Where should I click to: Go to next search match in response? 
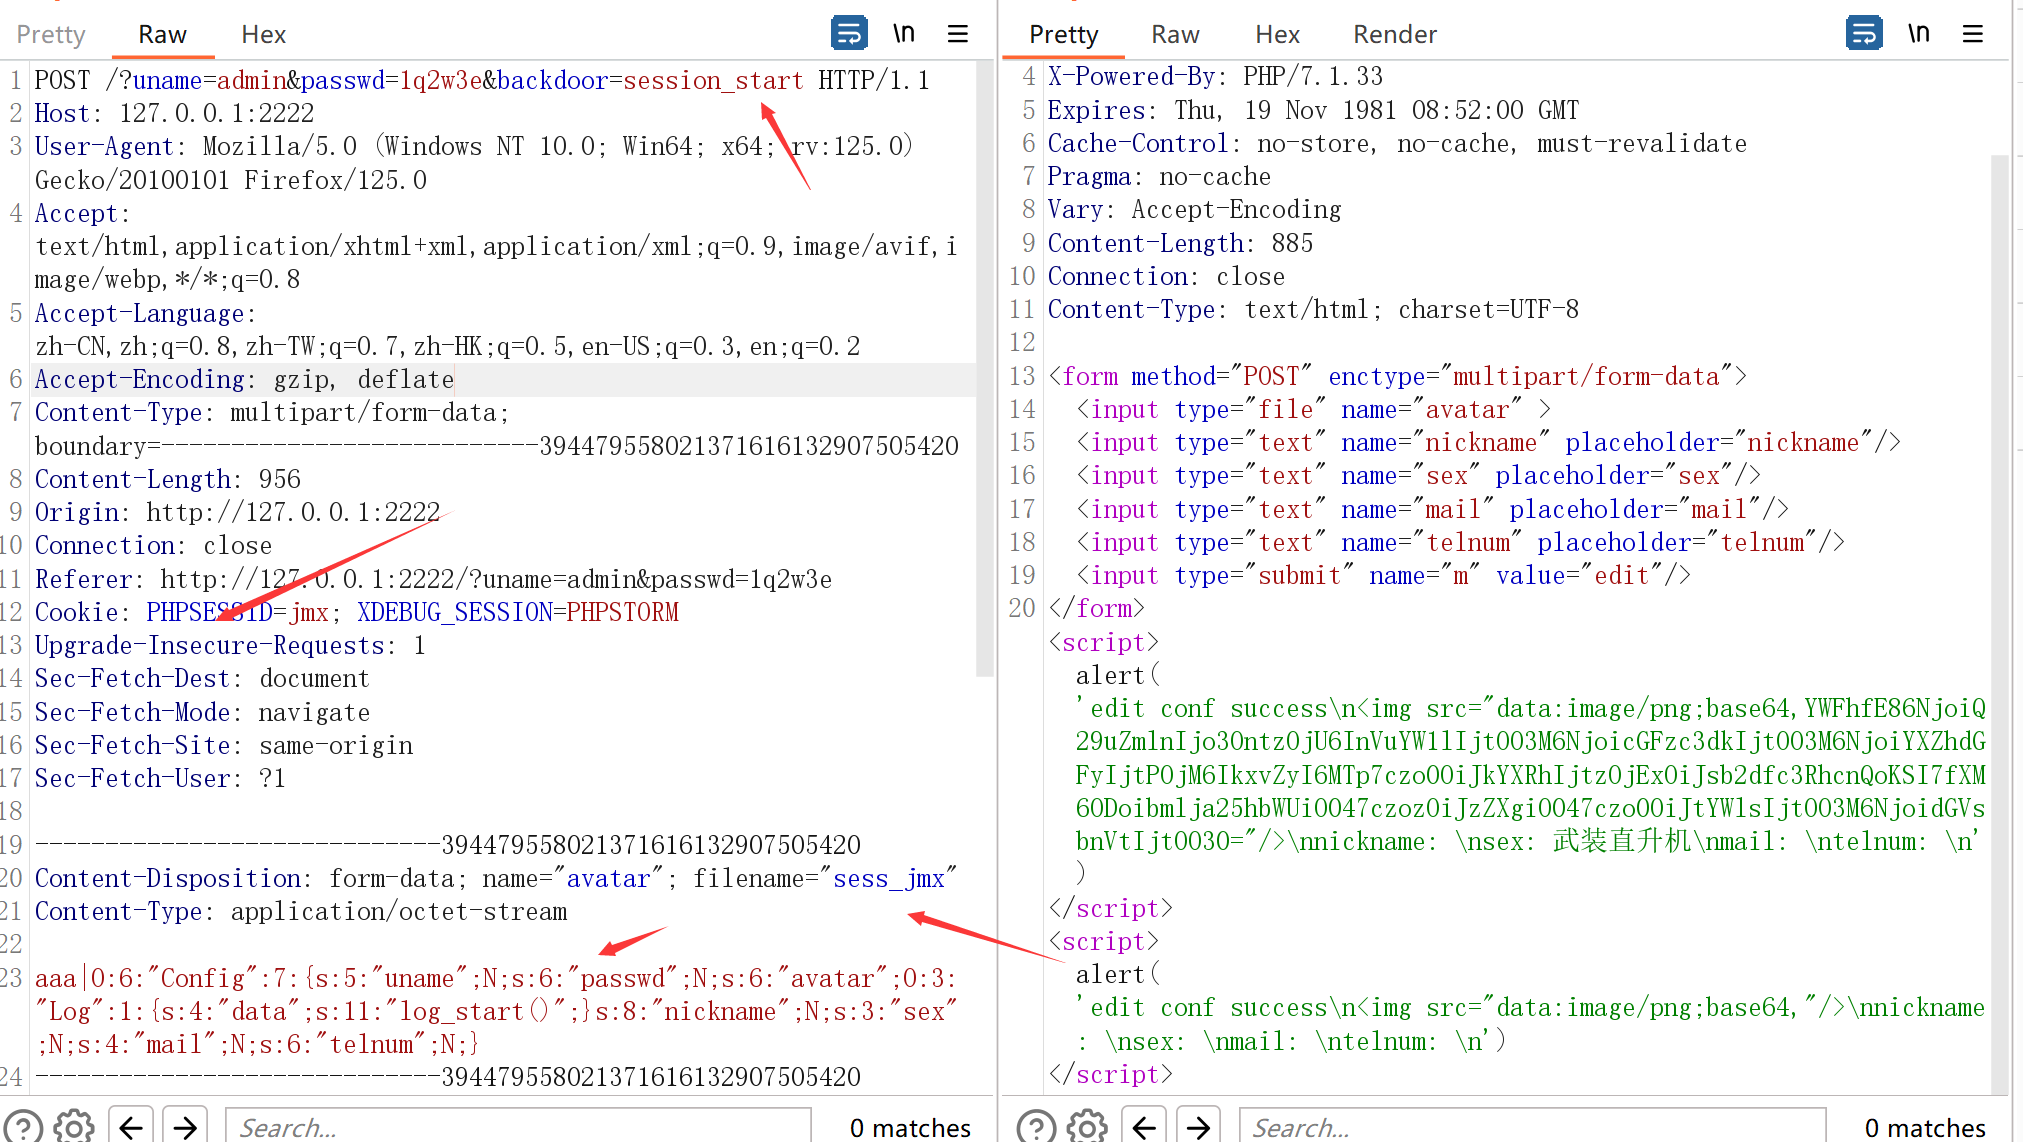tap(1198, 1127)
